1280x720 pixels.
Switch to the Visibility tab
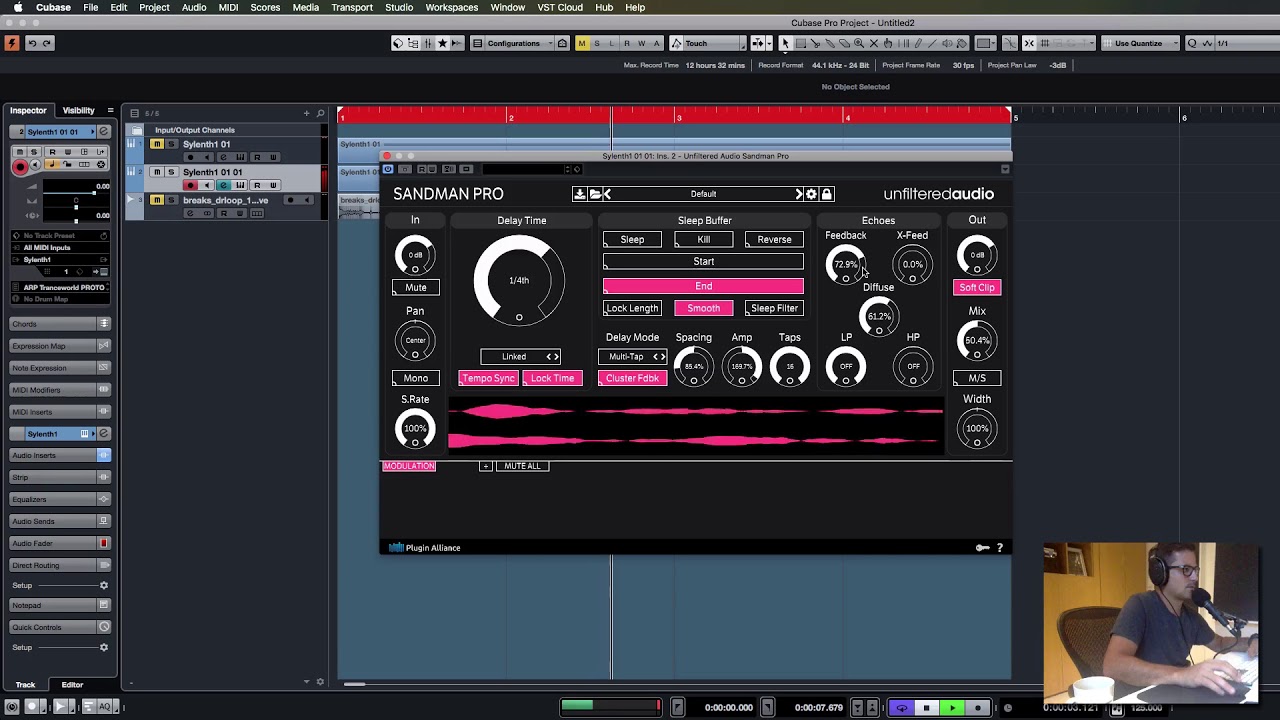79,110
